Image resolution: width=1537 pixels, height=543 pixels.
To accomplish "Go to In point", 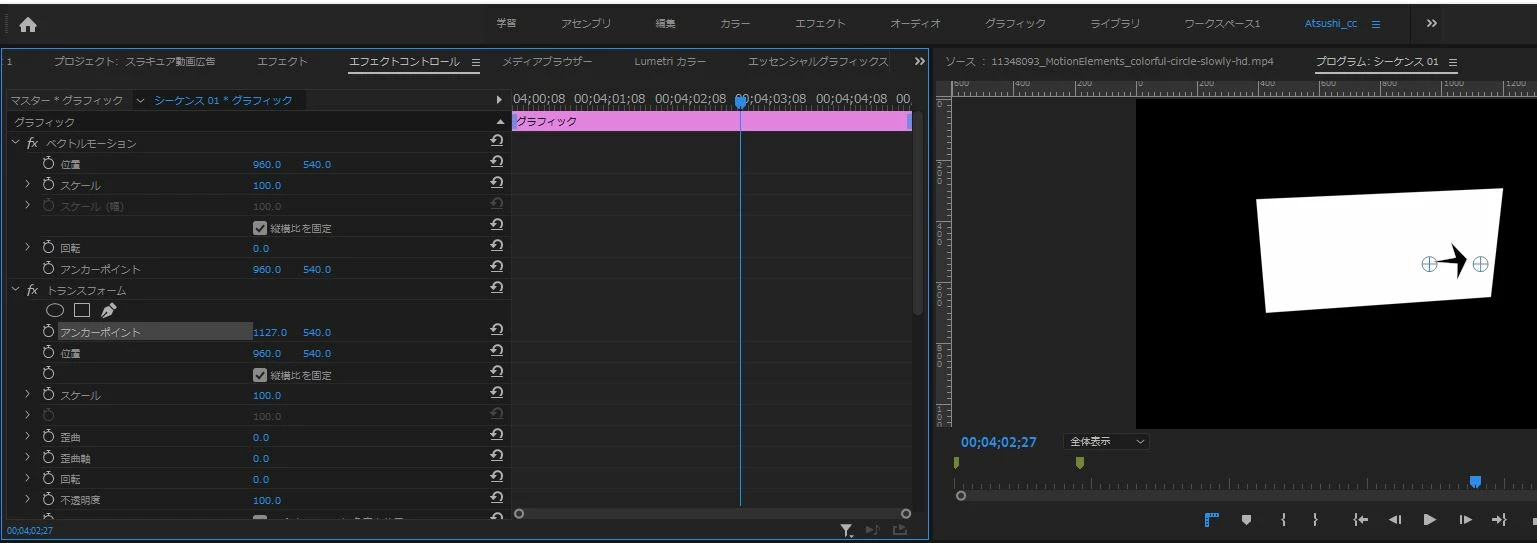I will click(1360, 519).
